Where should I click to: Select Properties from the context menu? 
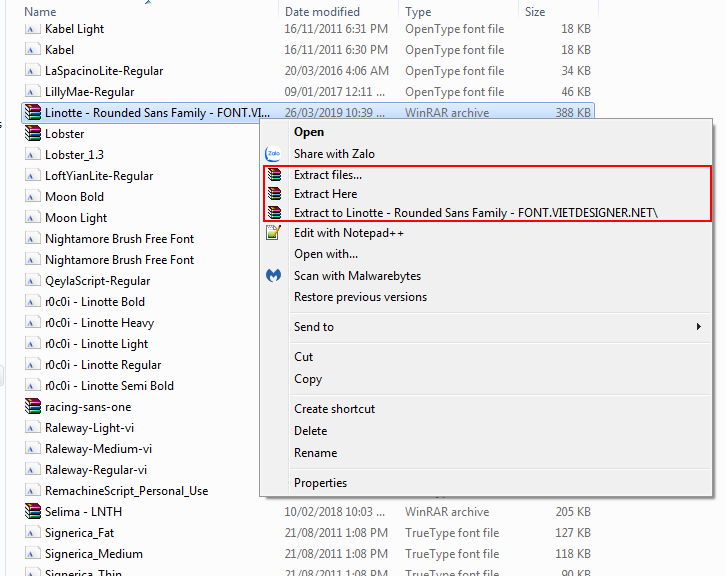click(320, 483)
